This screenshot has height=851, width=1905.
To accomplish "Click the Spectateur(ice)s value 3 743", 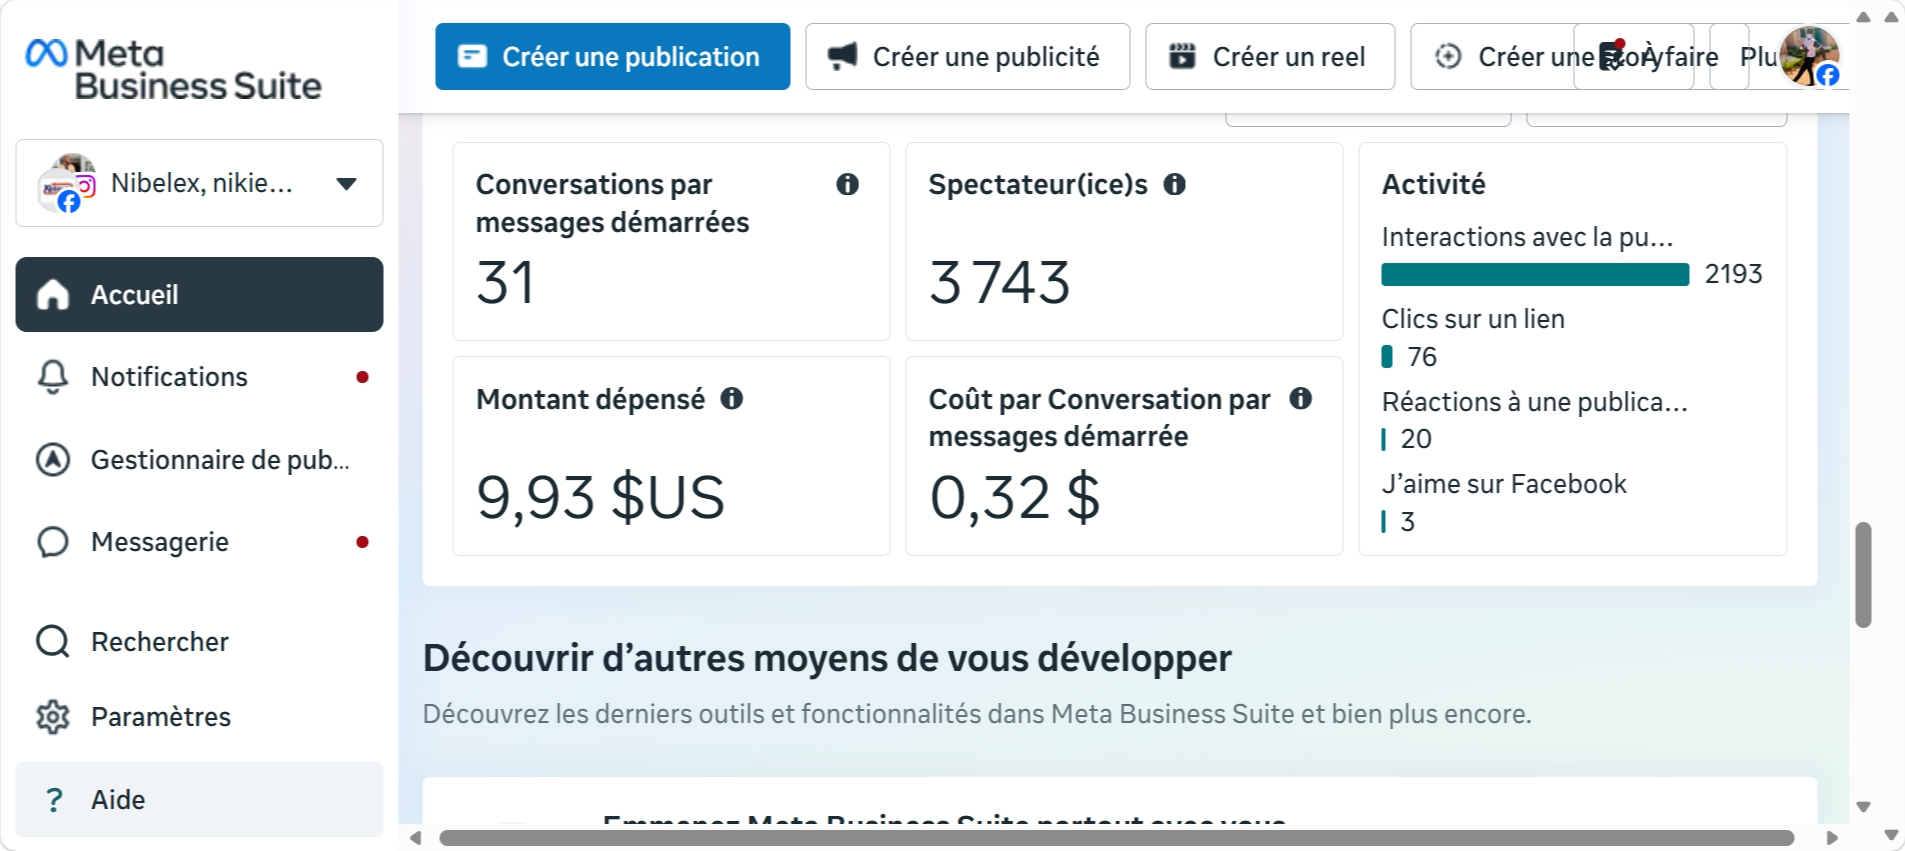I will [x=999, y=282].
